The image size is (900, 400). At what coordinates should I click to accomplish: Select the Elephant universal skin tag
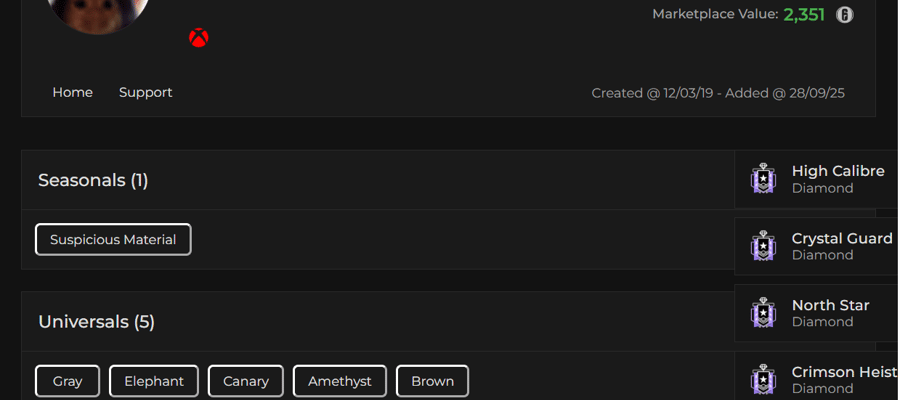[154, 381]
